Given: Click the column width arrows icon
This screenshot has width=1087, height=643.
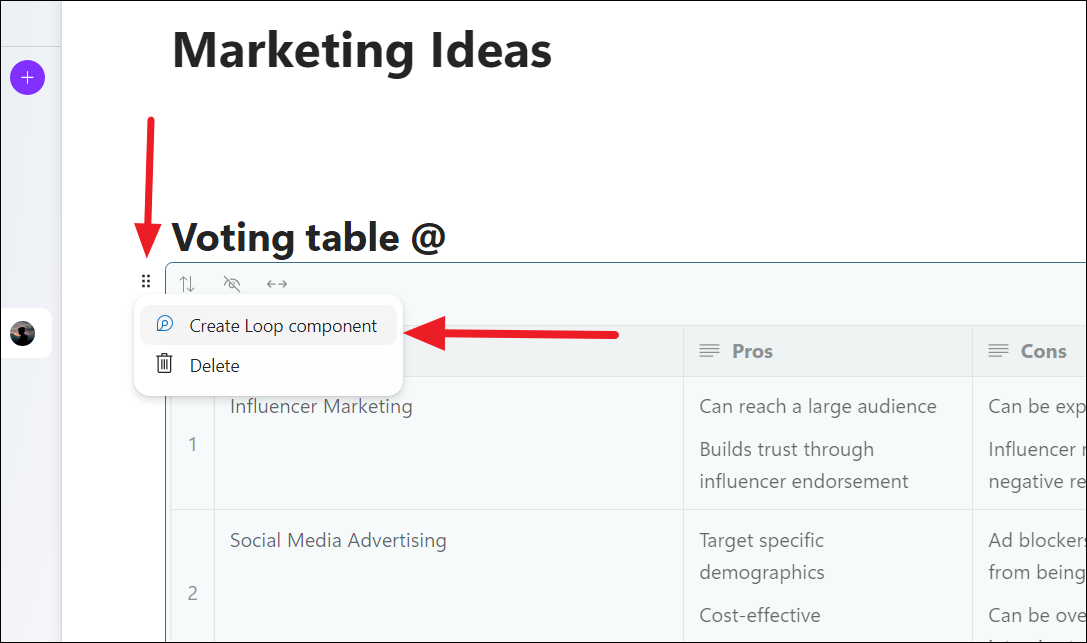Looking at the screenshot, I should 277,284.
